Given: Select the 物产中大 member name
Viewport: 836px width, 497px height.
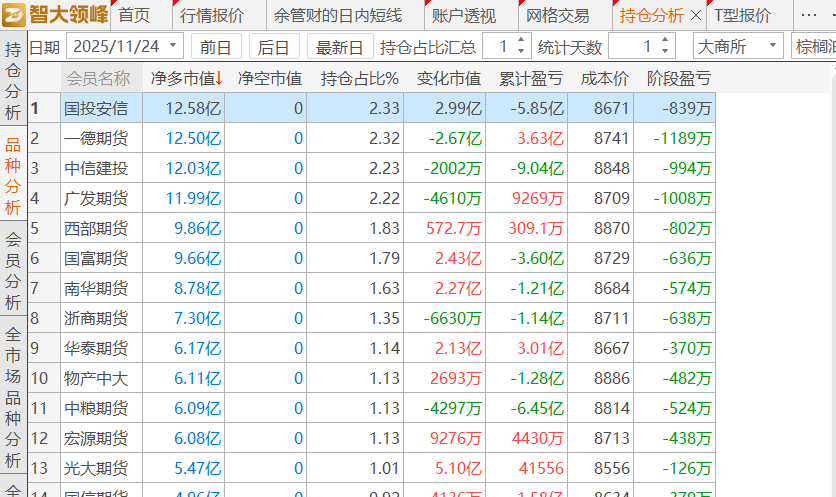Looking at the screenshot, I should 96,378.
